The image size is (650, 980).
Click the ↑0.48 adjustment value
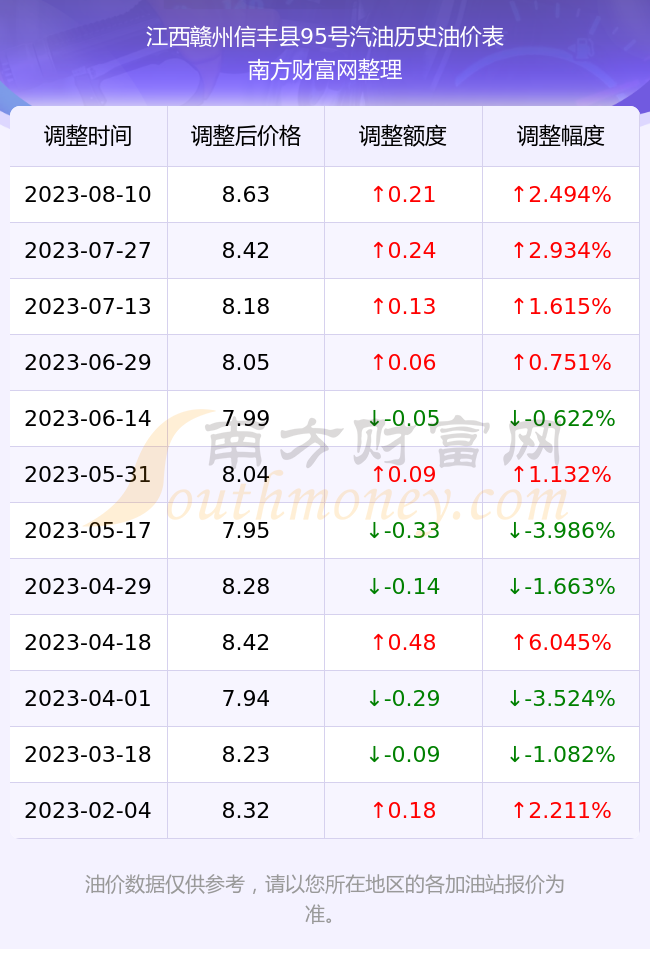pyautogui.click(x=403, y=642)
